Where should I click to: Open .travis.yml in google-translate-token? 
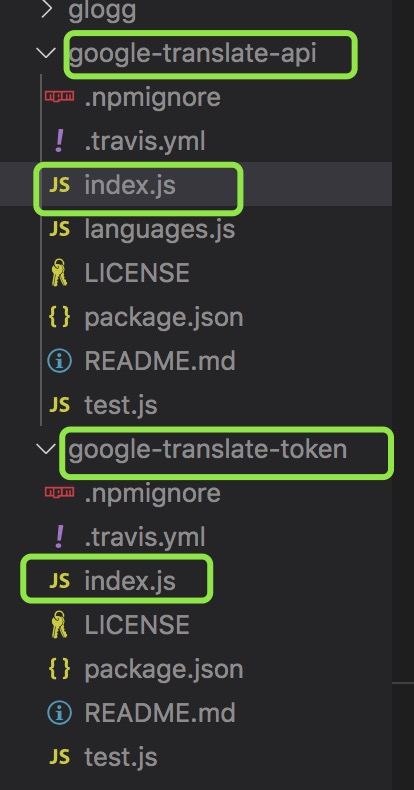pos(145,538)
